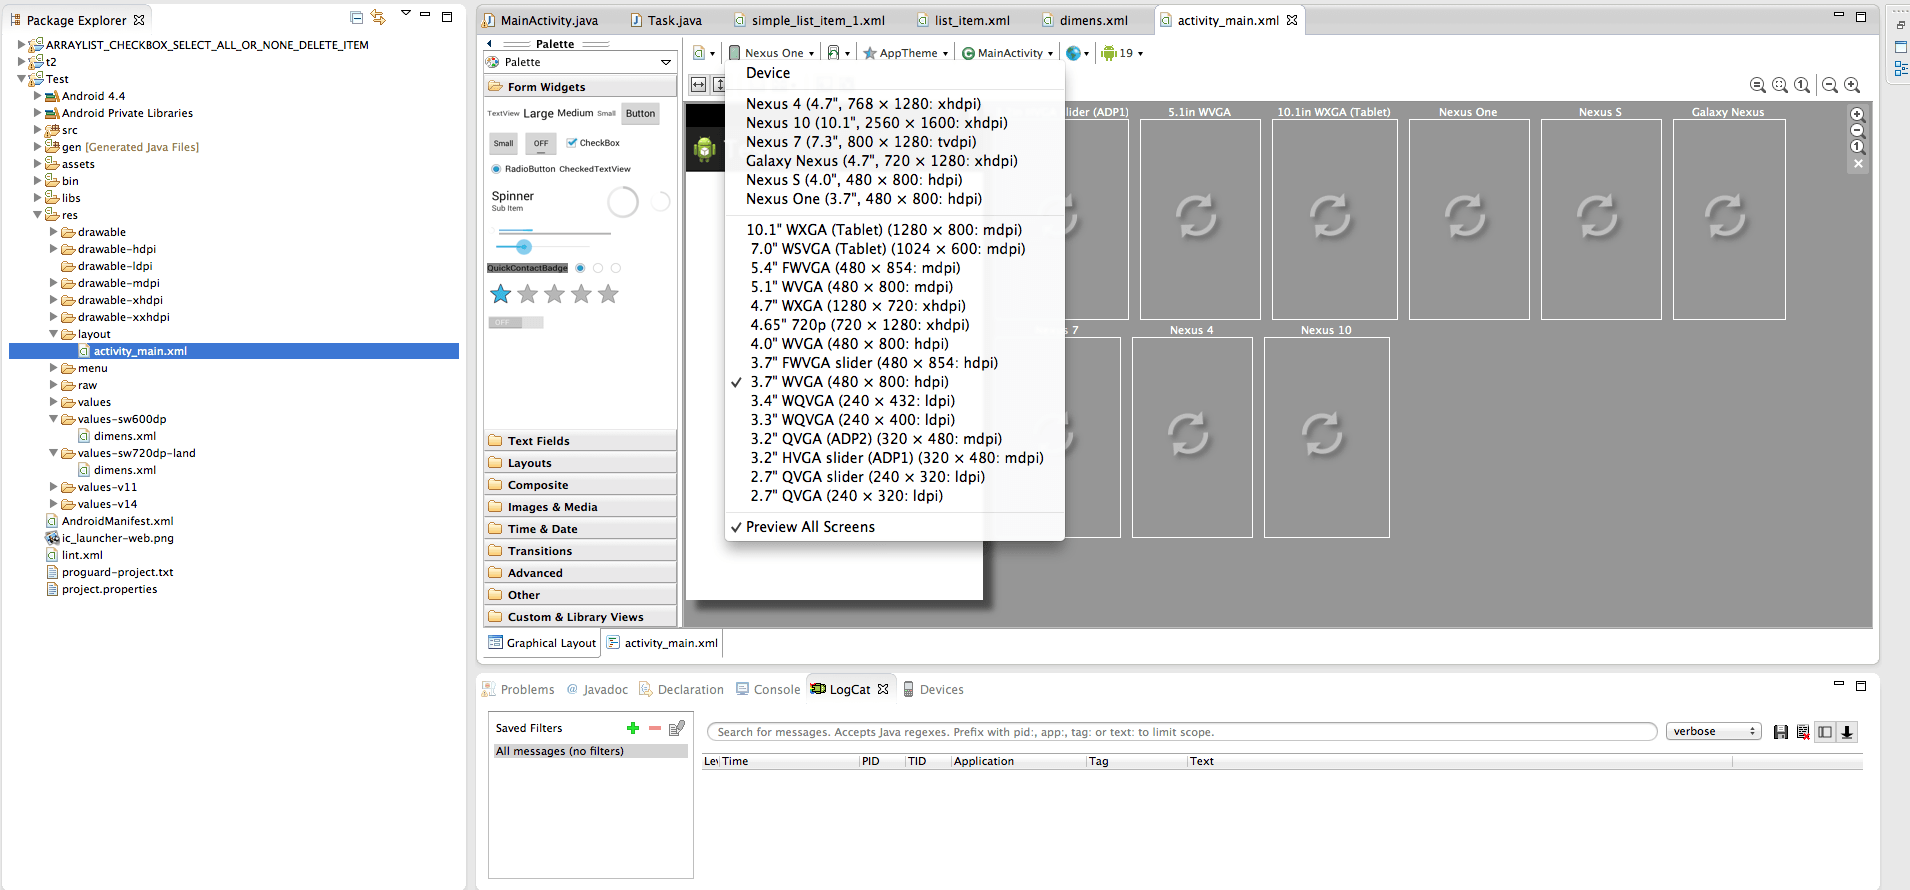Clear the LogCat log
Screen dimensions: 1910x890
[x=1803, y=732]
